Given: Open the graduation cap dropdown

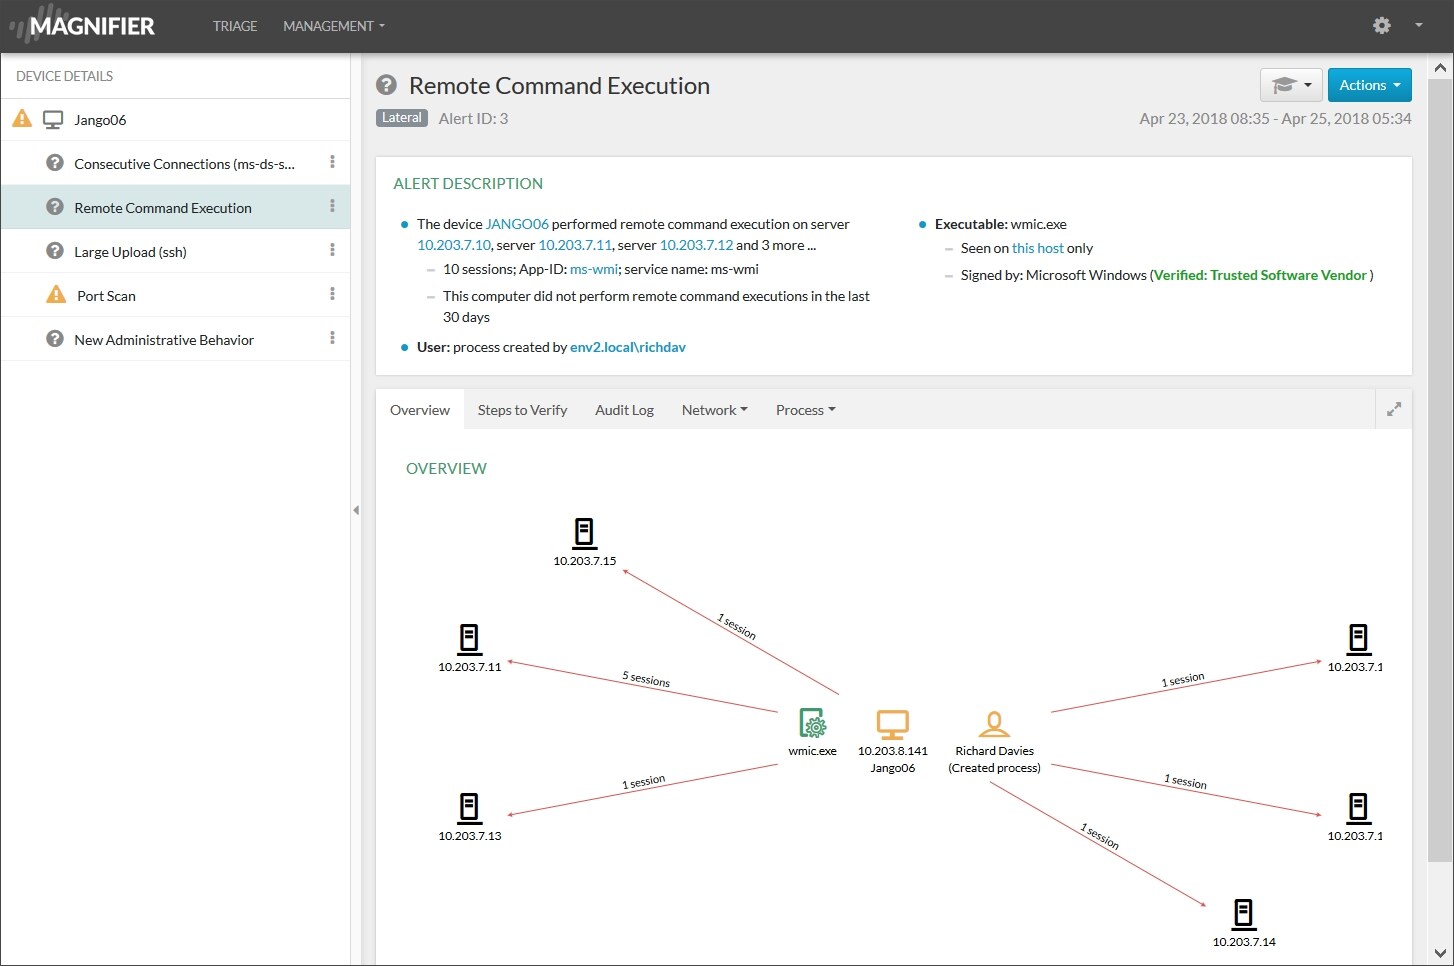Looking at the screenshot, I should [1291, 85].
